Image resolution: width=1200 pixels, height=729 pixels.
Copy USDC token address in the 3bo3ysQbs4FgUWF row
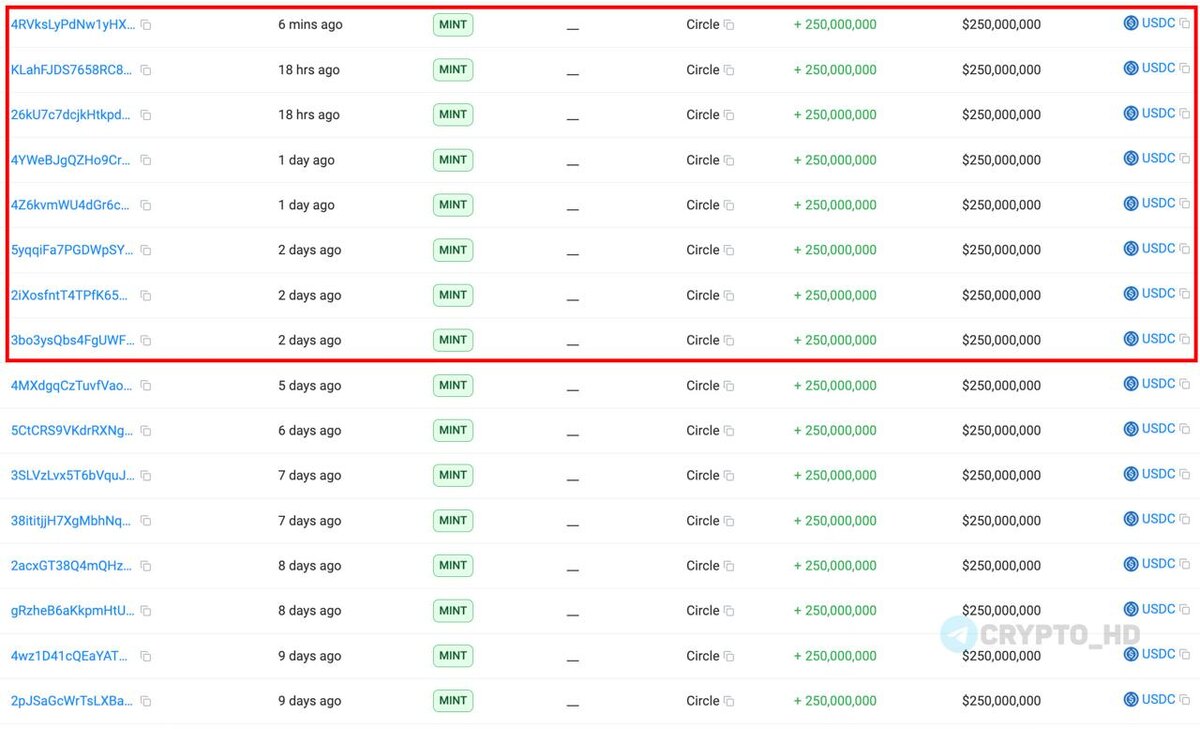1185,339
